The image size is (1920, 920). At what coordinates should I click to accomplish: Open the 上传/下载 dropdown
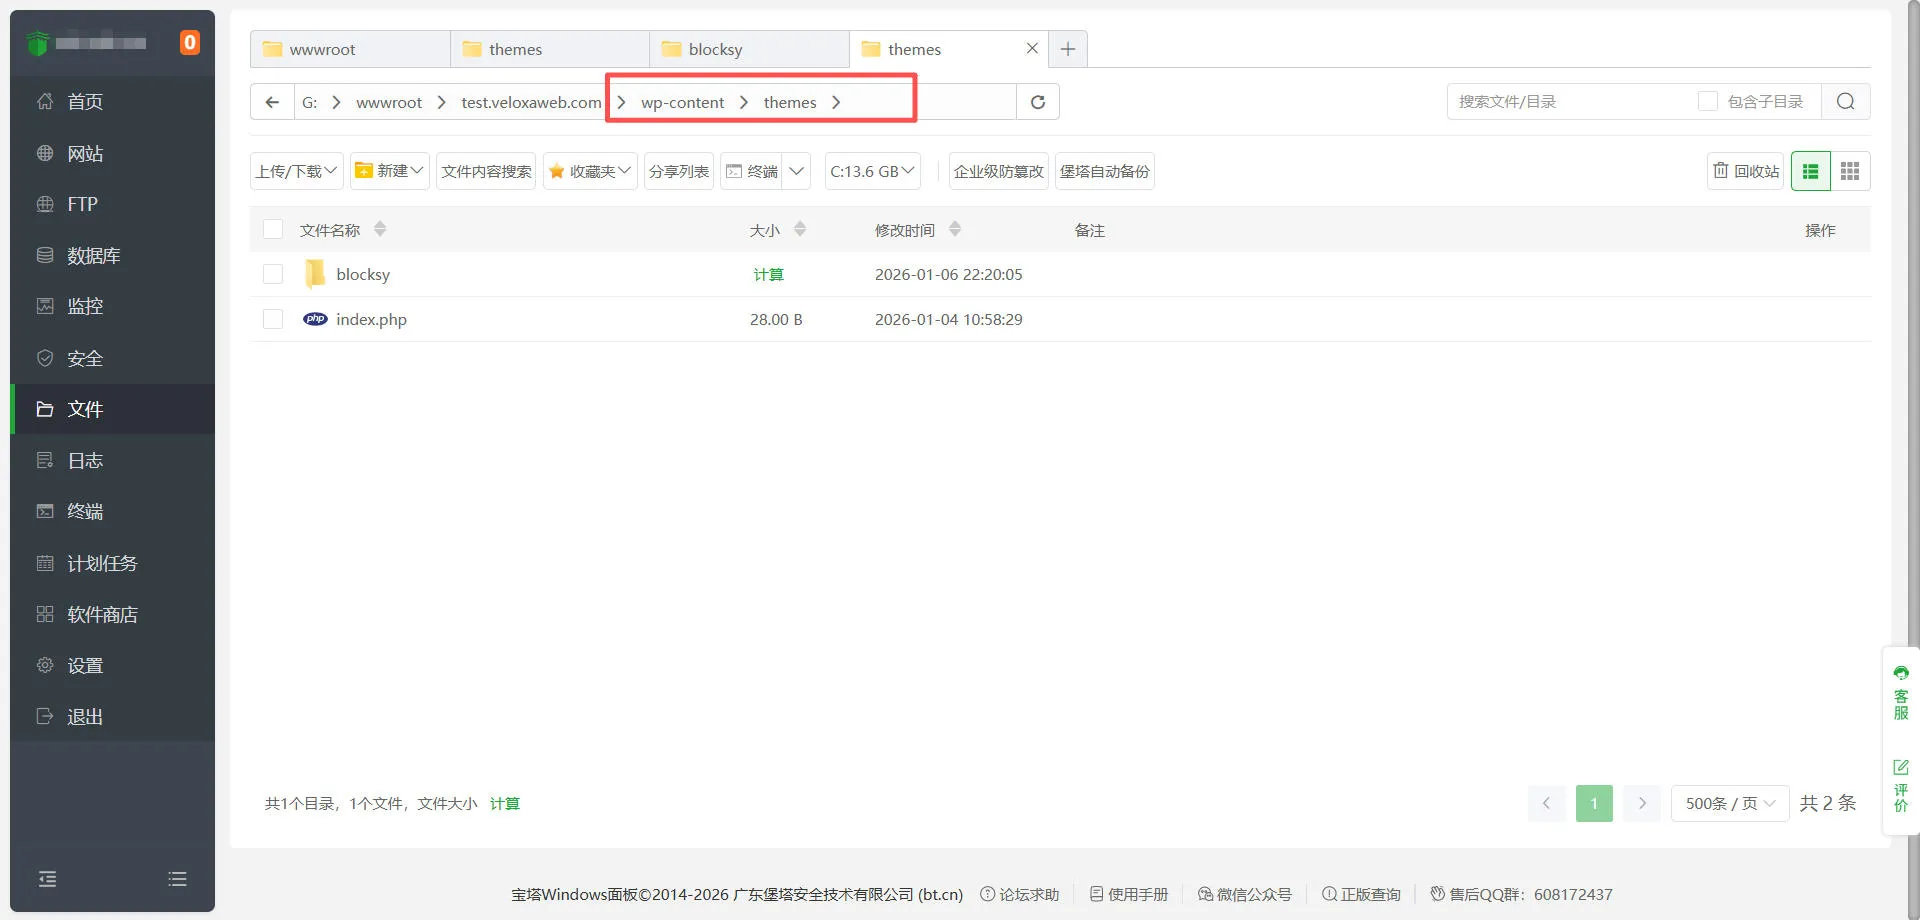click(295, 170)
